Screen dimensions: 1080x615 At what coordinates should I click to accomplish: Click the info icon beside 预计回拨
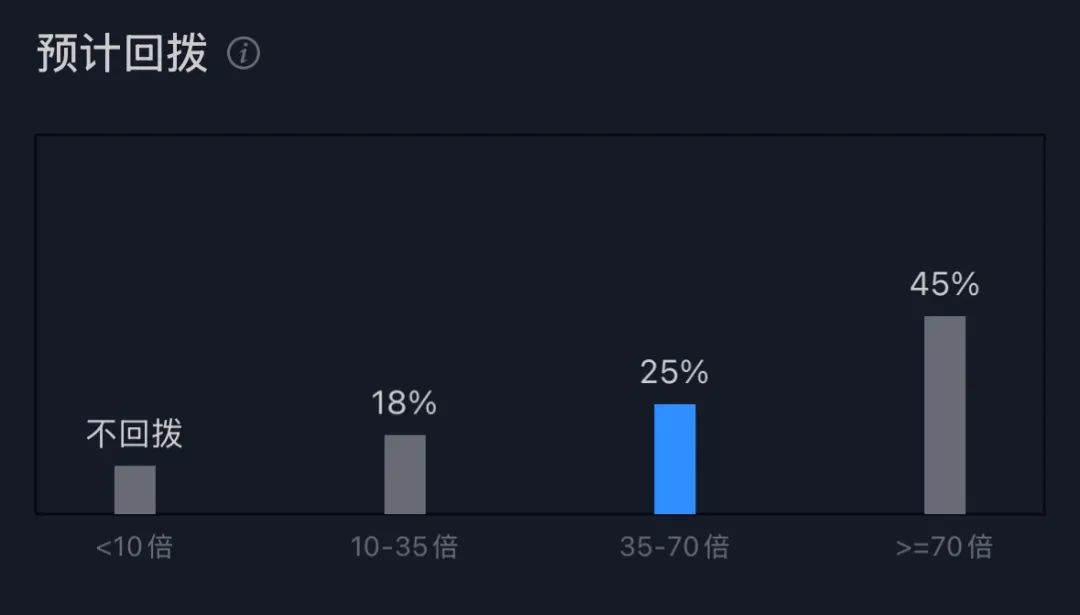(243, 54)
